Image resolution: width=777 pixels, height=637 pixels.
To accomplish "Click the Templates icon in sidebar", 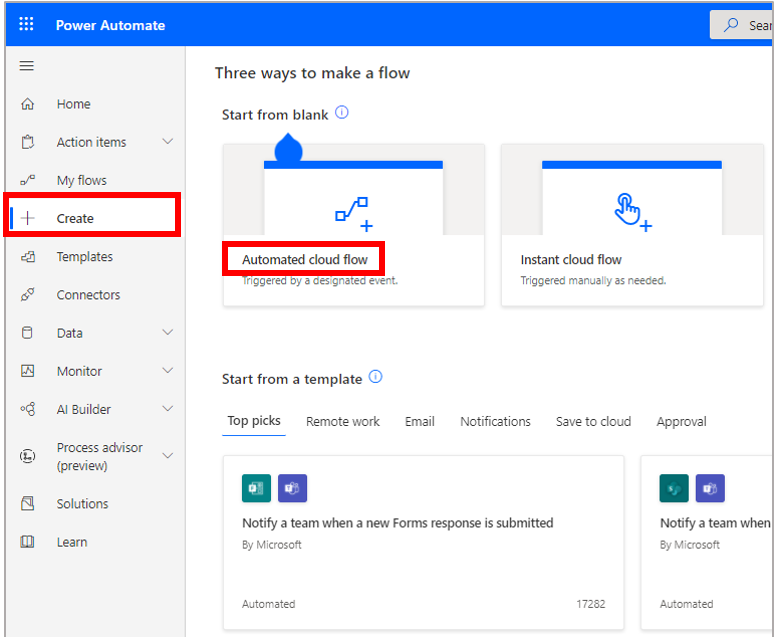I will pos(28,256).
